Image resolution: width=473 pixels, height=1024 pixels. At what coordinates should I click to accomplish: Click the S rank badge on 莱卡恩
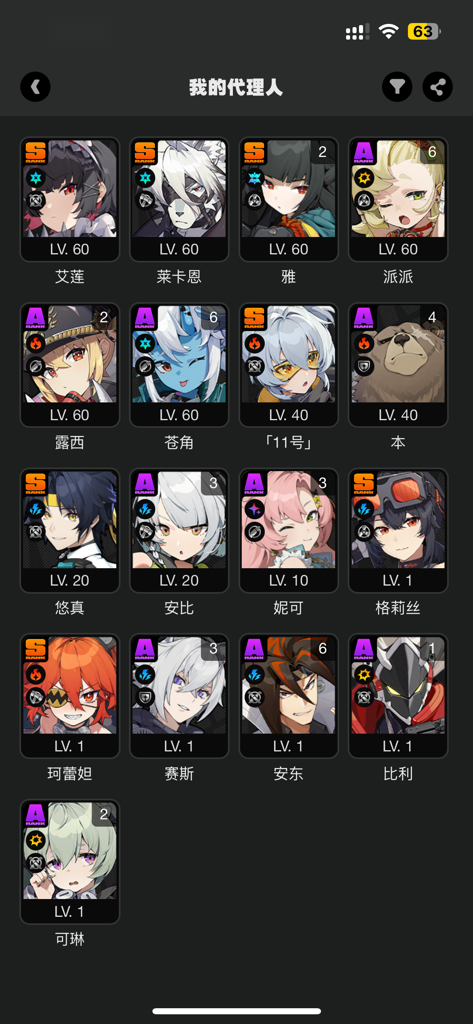(x=144, y=153)
